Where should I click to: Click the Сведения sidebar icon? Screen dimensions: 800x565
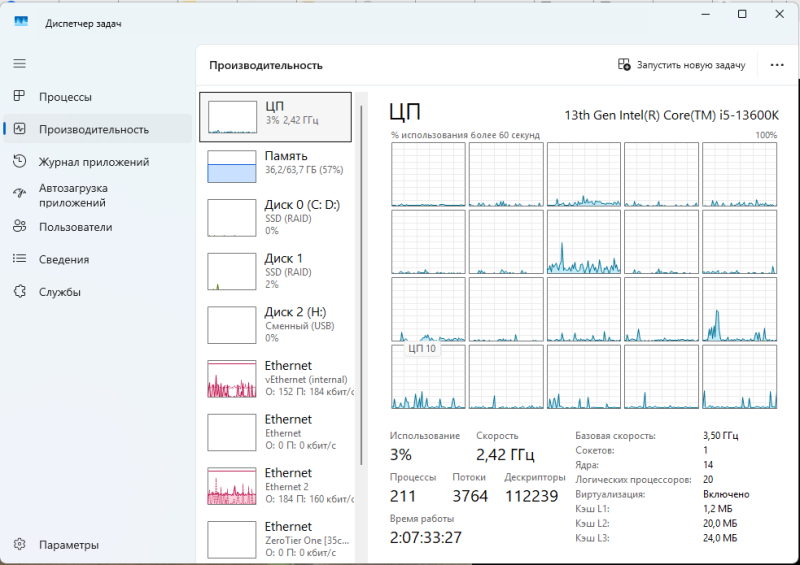19,259
